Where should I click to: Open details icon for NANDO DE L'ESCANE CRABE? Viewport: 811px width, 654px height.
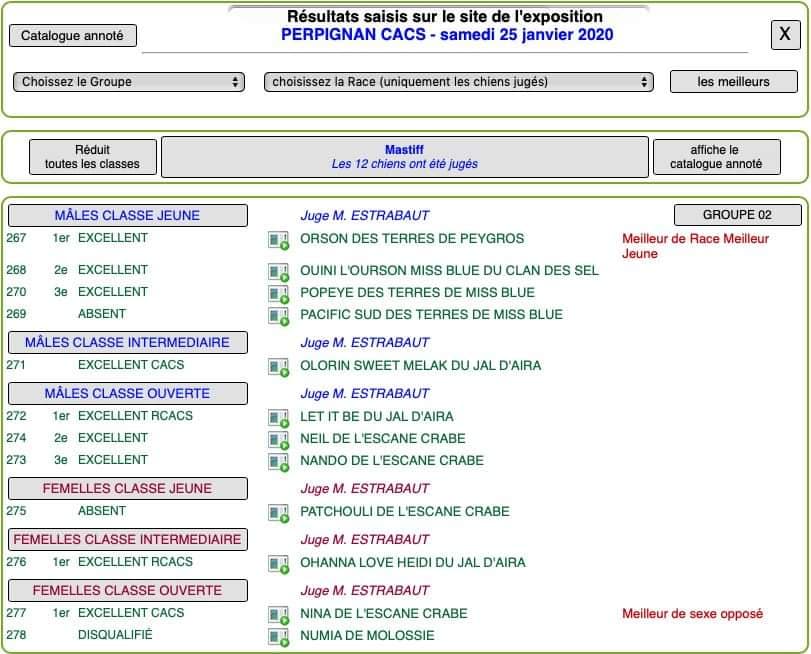(278, 462)
